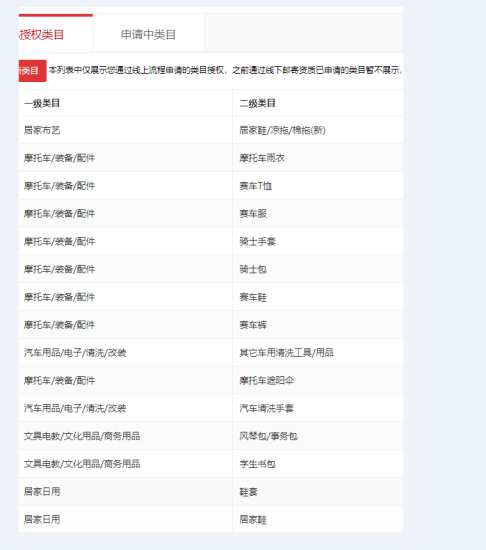Image resolution: width=486 pixels, height=550 pixels.
Task: Click the red 类目 button
Action: pyautogui.click(x=32, y=71)
